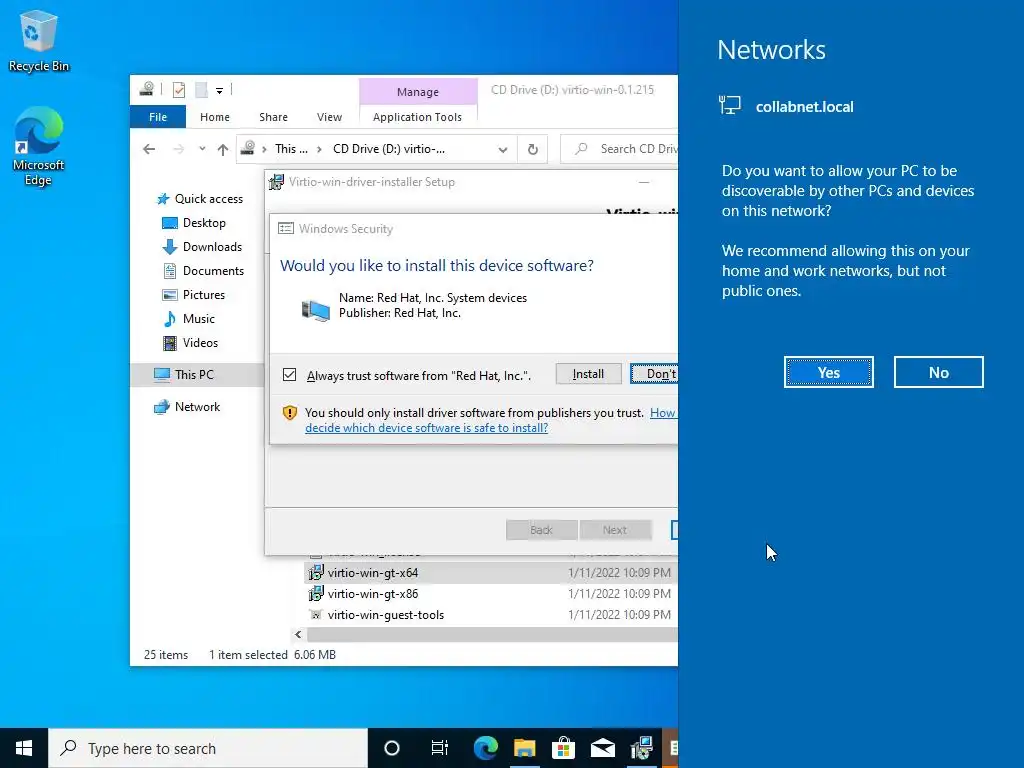Click the collabnet.local network name
Image resolution: width=1024 pixels, height=768 pixels.
tap(805, 106)
